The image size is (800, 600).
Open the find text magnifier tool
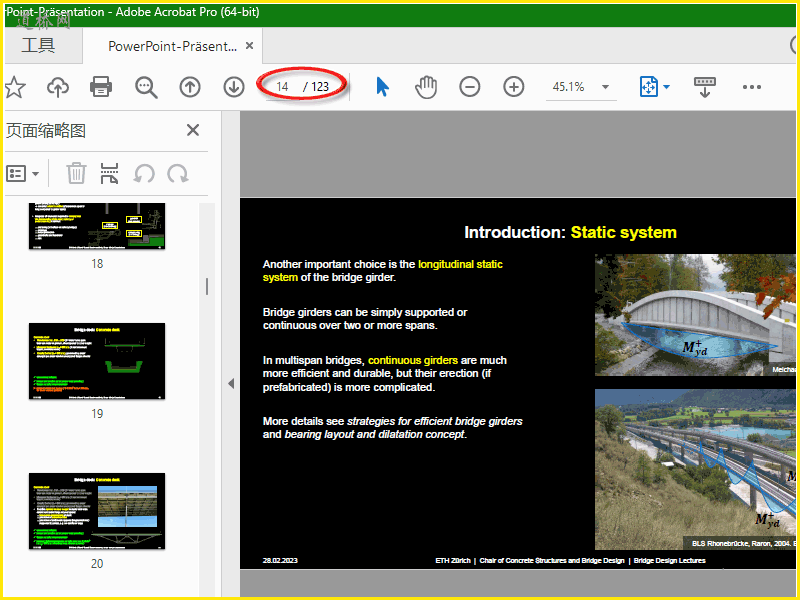point(146,87)
